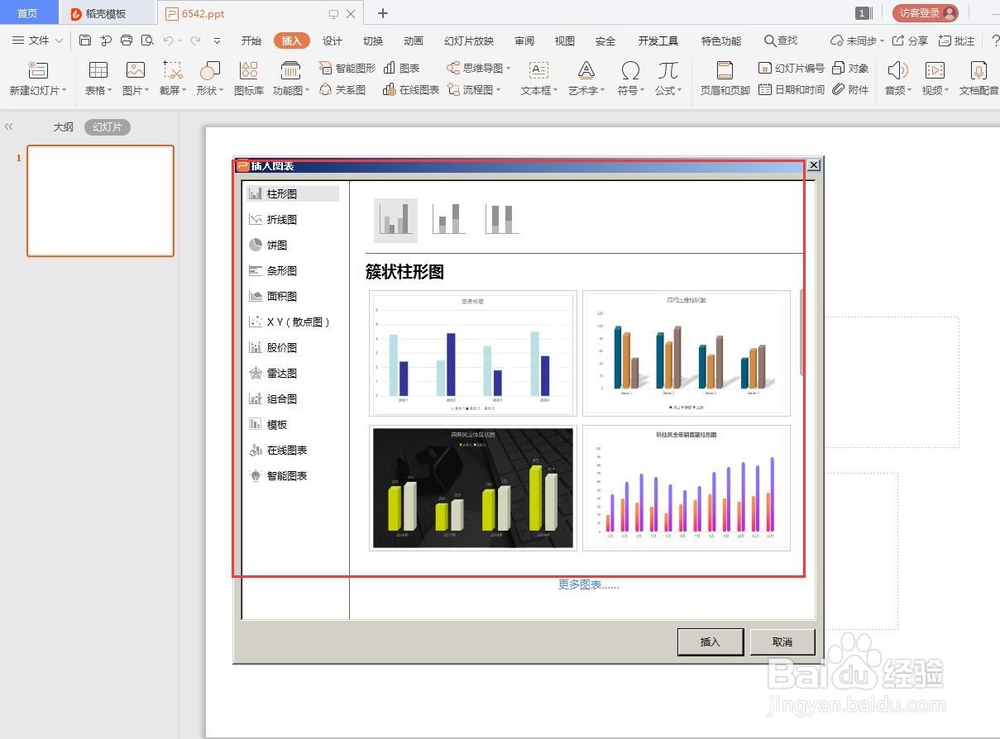The width and height of the screenshot is (1000, 739).
Task: Click the Attachment icon
Action: 851,89
